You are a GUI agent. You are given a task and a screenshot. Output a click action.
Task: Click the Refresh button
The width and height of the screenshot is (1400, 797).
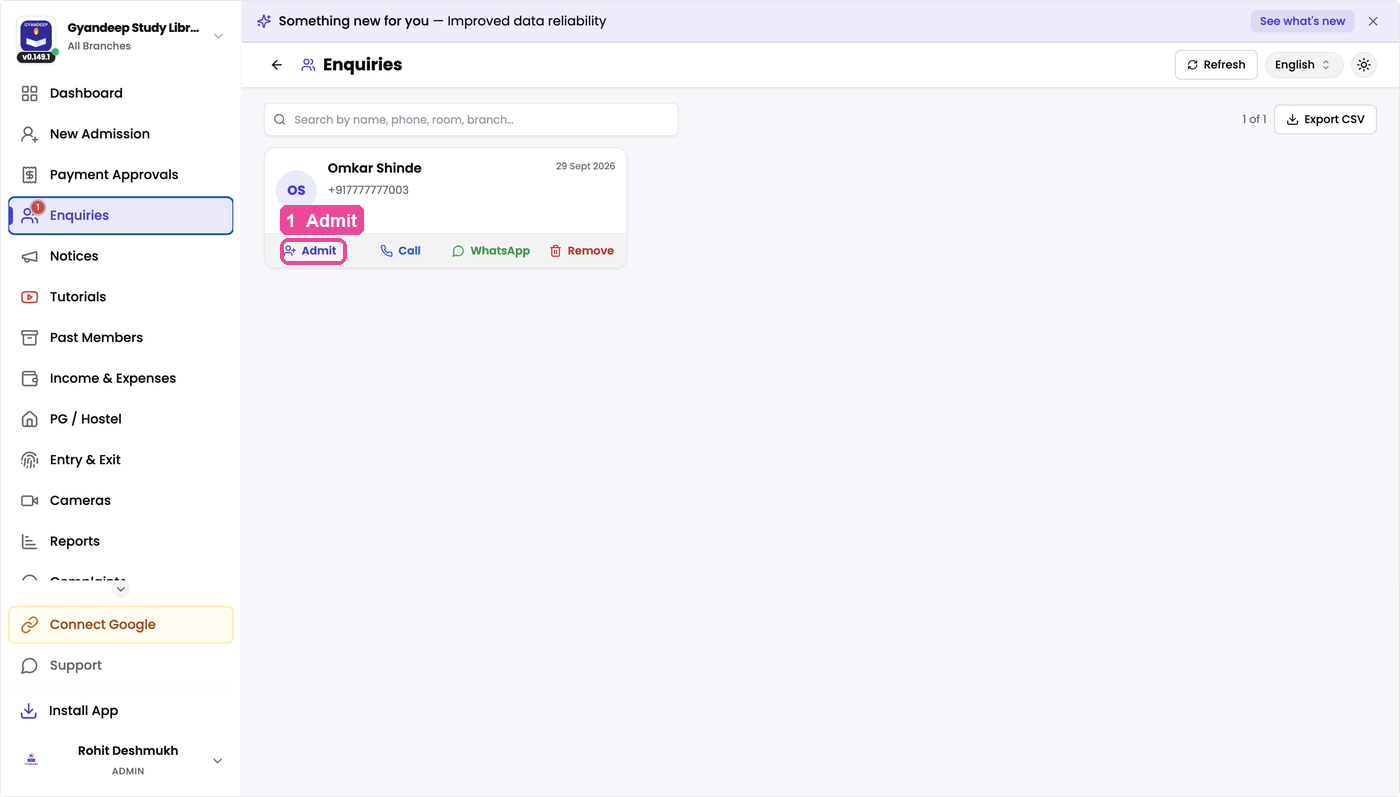click(1216, 65)
